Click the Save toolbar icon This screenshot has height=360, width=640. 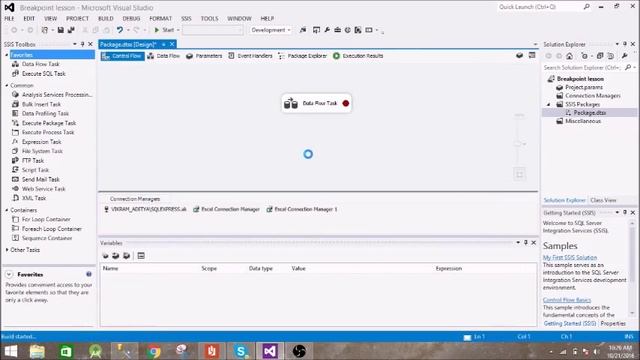[60, 30]
